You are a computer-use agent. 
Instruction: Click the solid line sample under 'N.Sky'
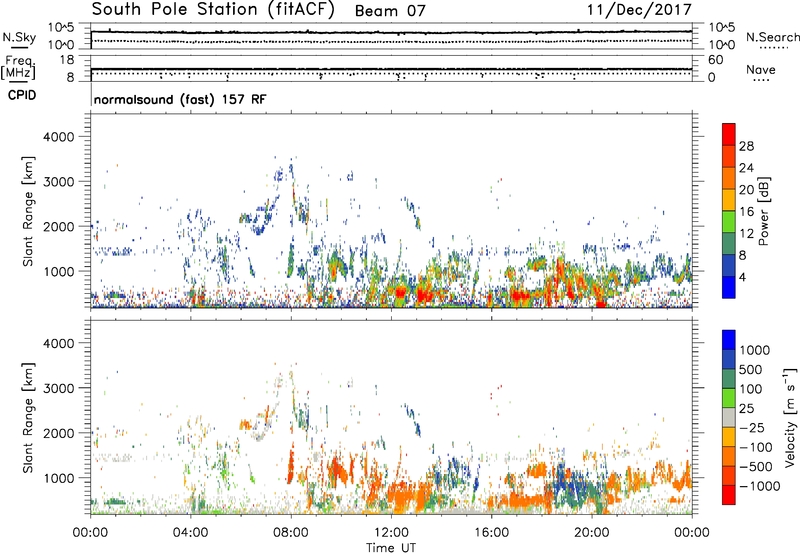point(19,47)
